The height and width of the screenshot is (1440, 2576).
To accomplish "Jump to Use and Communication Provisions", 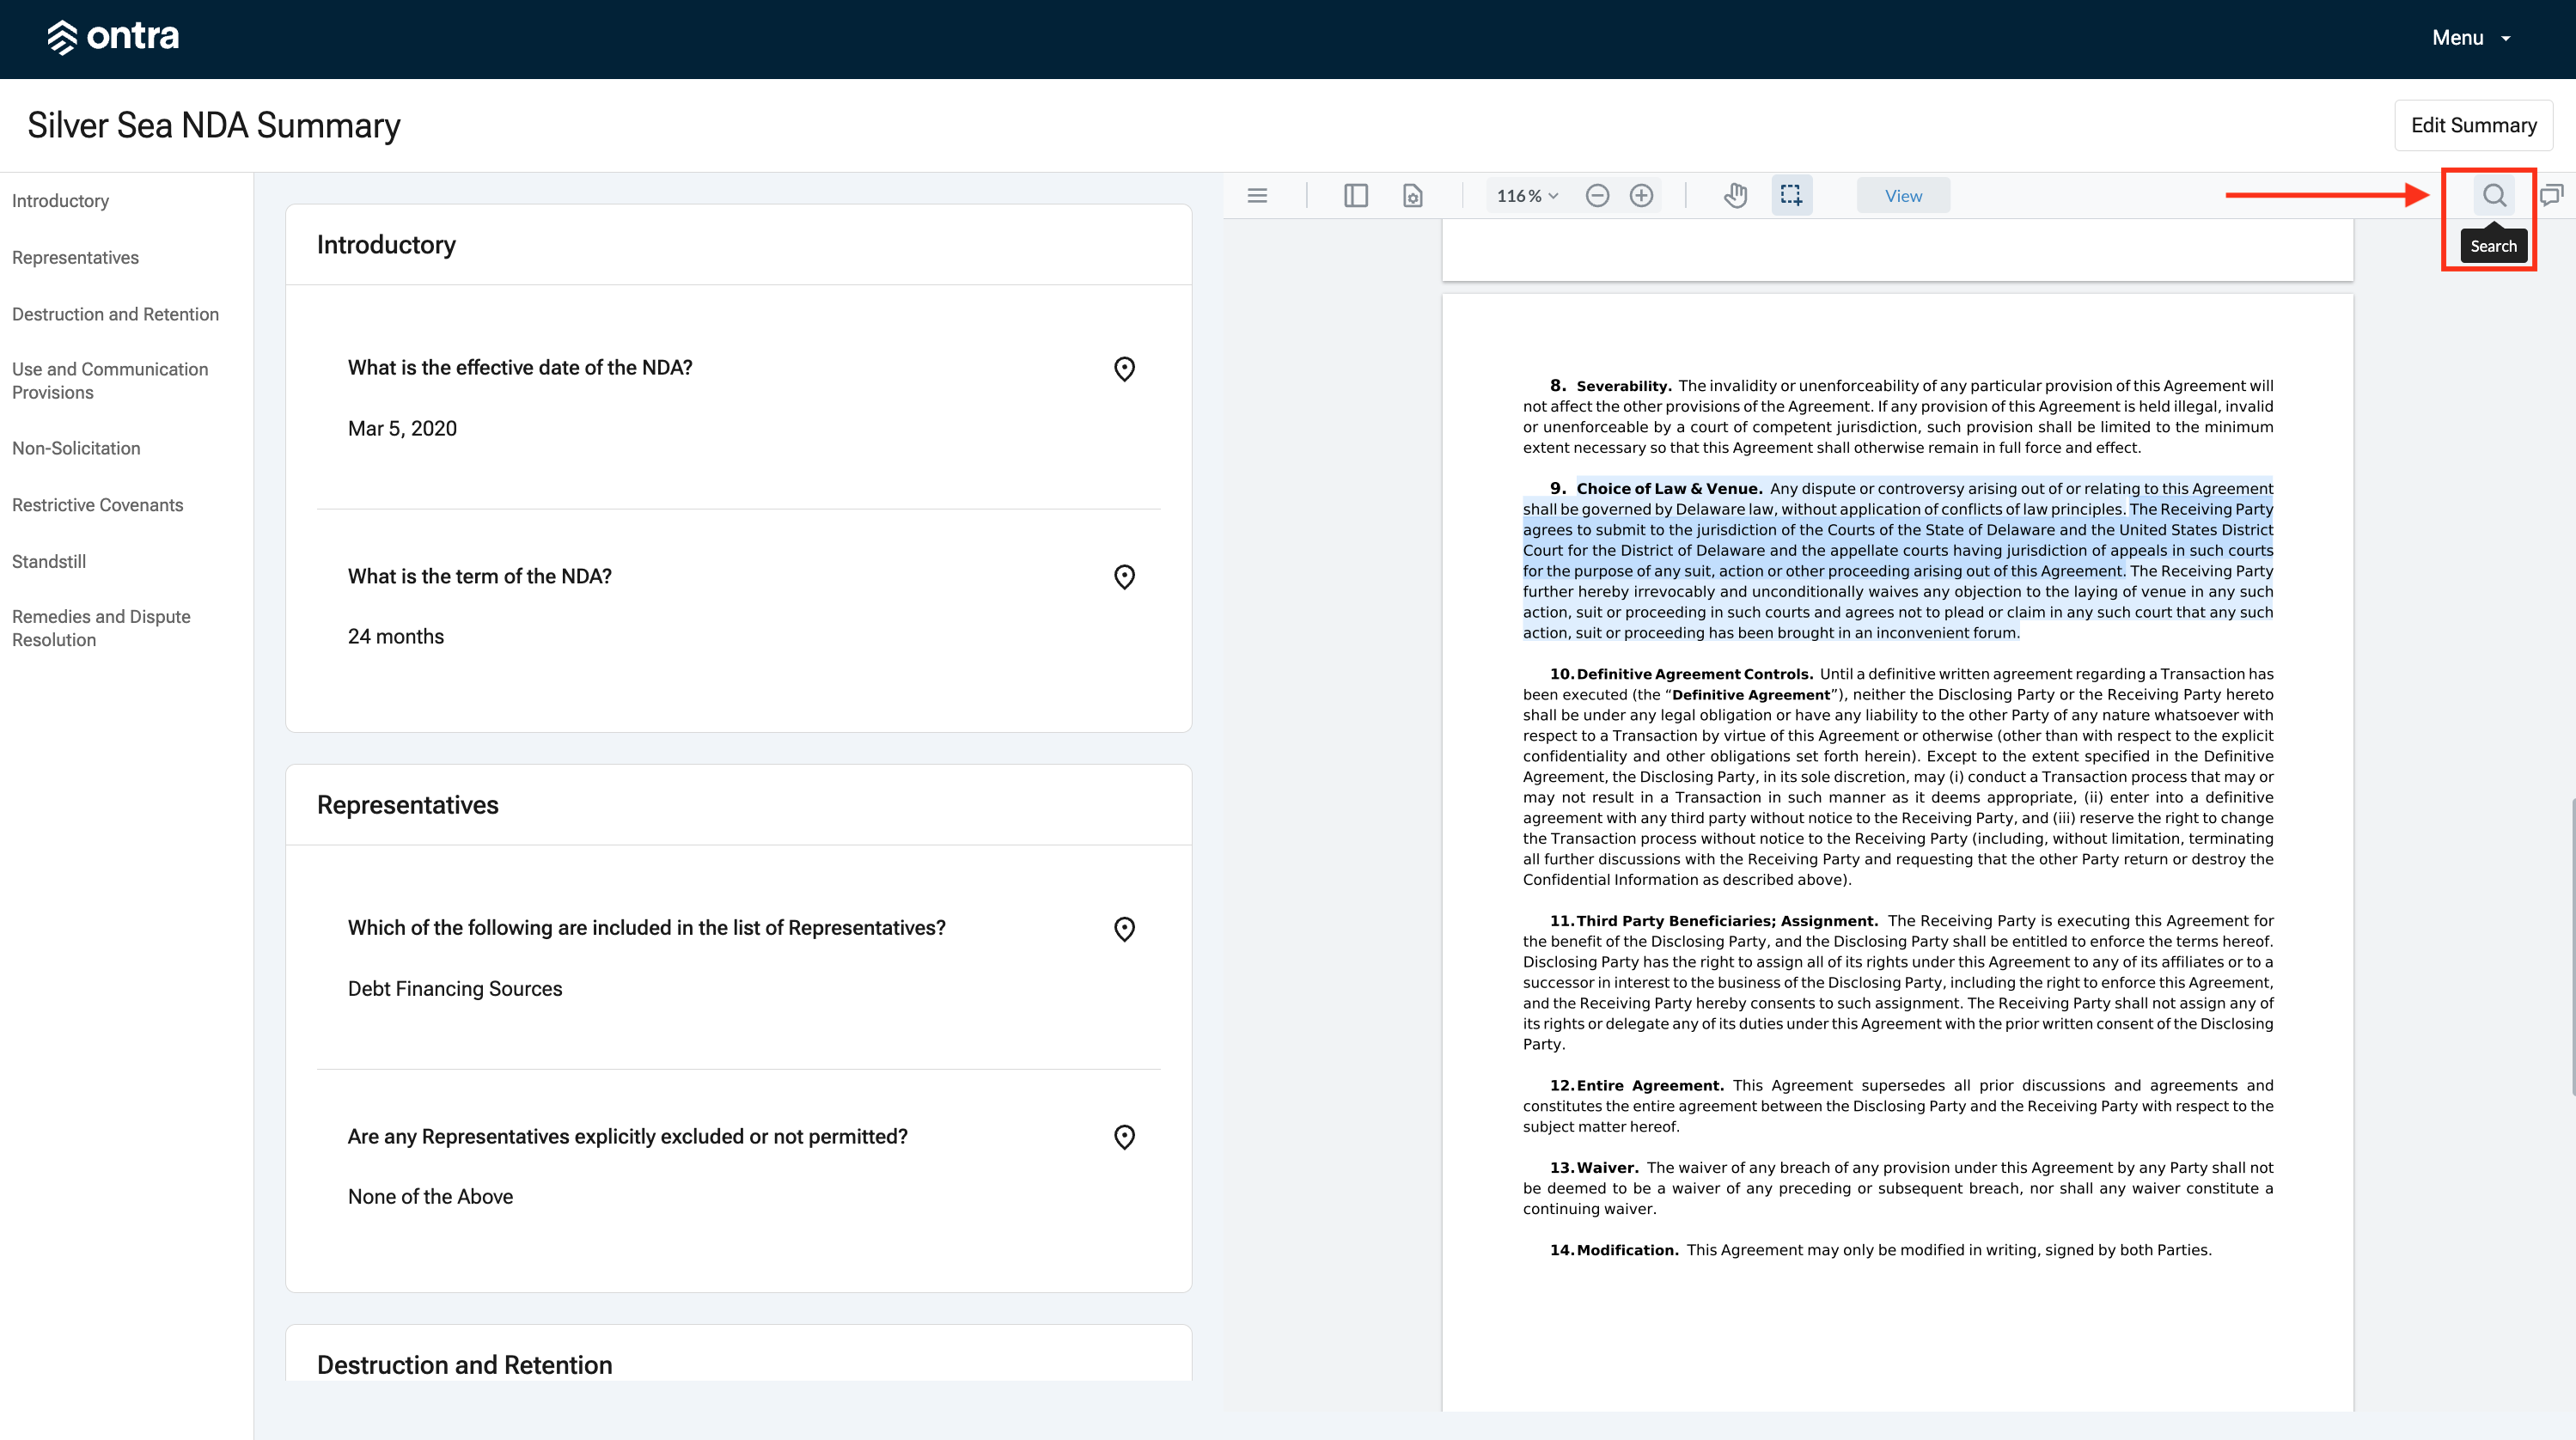I will pos(110,381).
